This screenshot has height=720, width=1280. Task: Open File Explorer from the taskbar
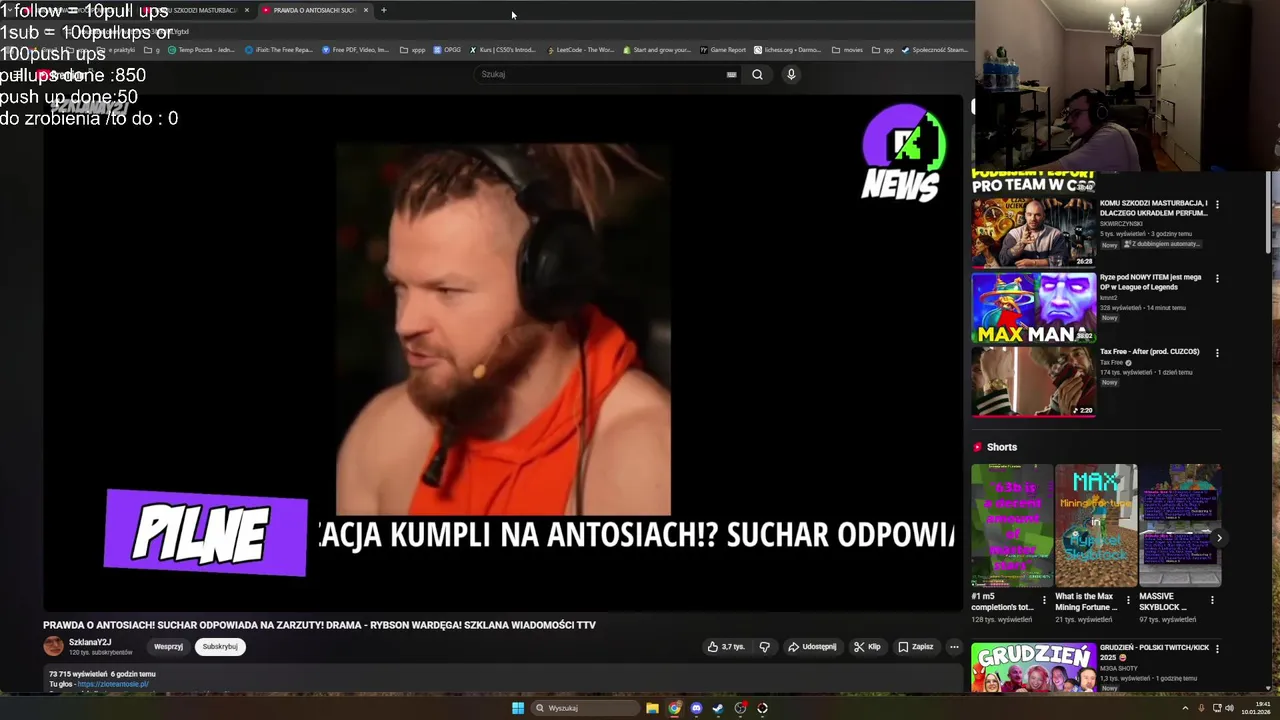(652, 708)
